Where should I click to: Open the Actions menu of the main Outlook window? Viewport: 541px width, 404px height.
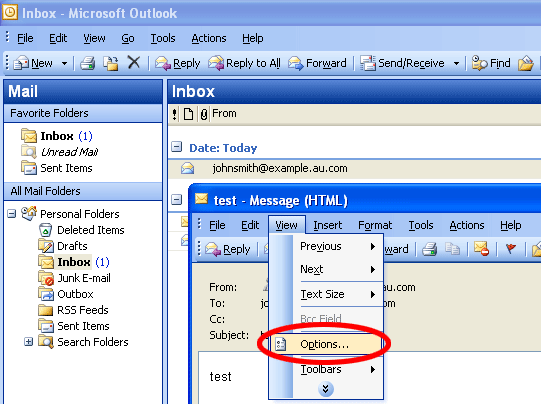tap(209, 38)
